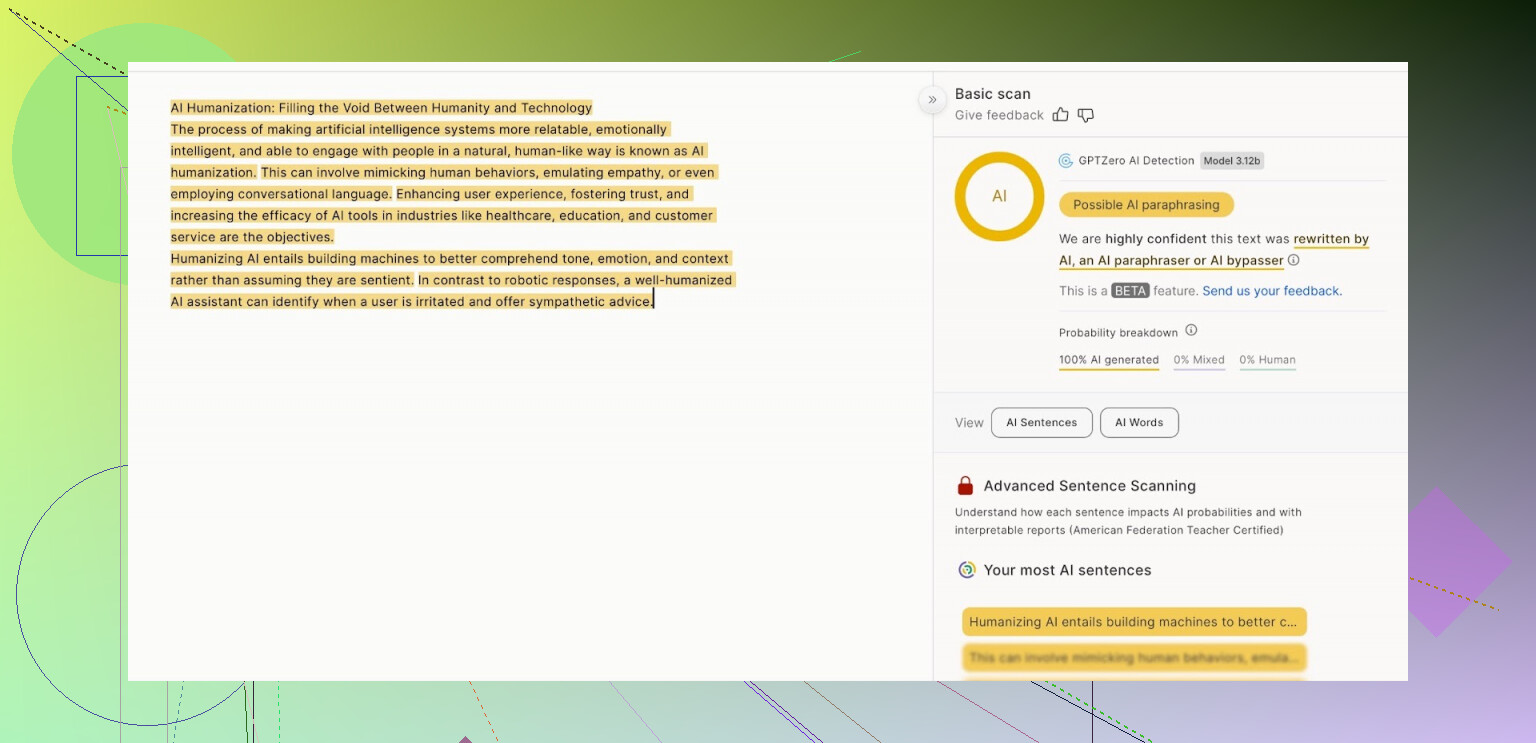The image size is (1536, 743).
Task: Select the 0% Human tab
Action: tap(1267, 360)
